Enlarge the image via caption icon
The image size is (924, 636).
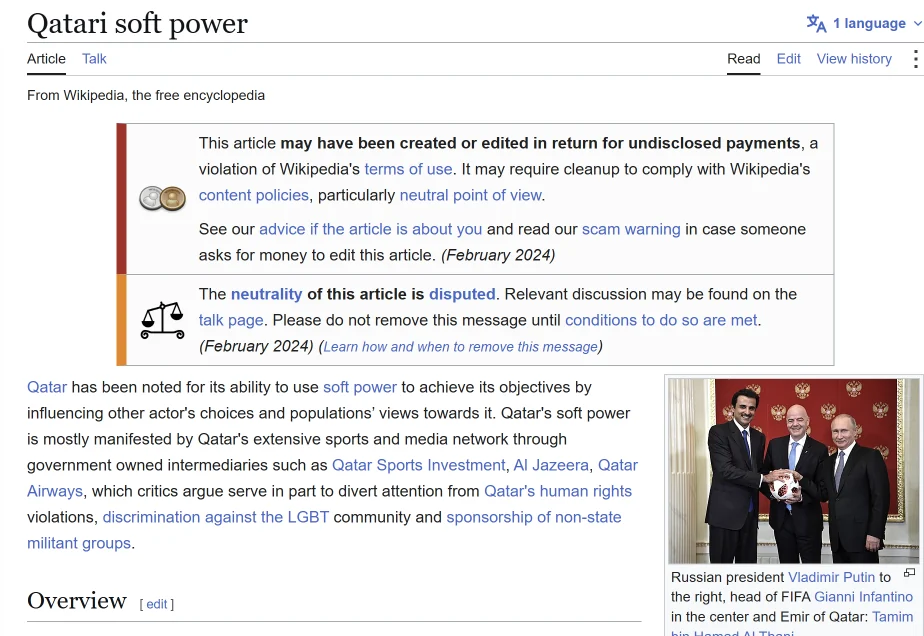[x=909, y=572]
